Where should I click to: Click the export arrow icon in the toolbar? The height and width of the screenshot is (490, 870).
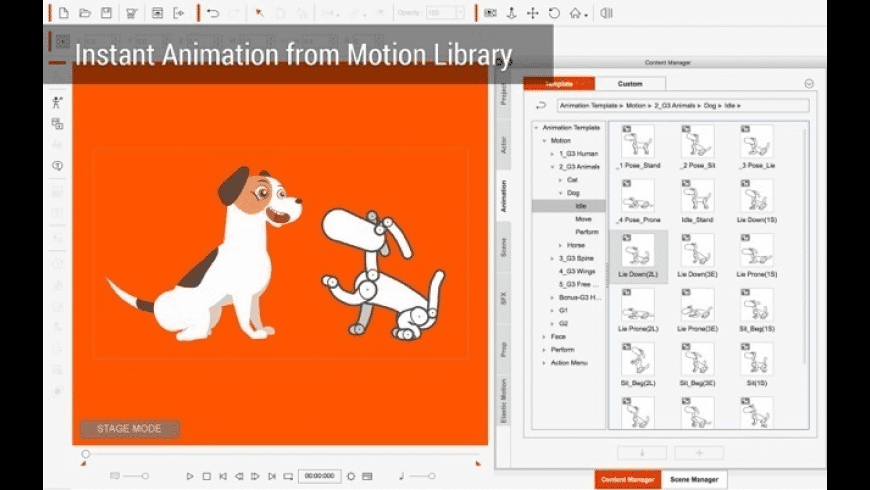(179, 13)
